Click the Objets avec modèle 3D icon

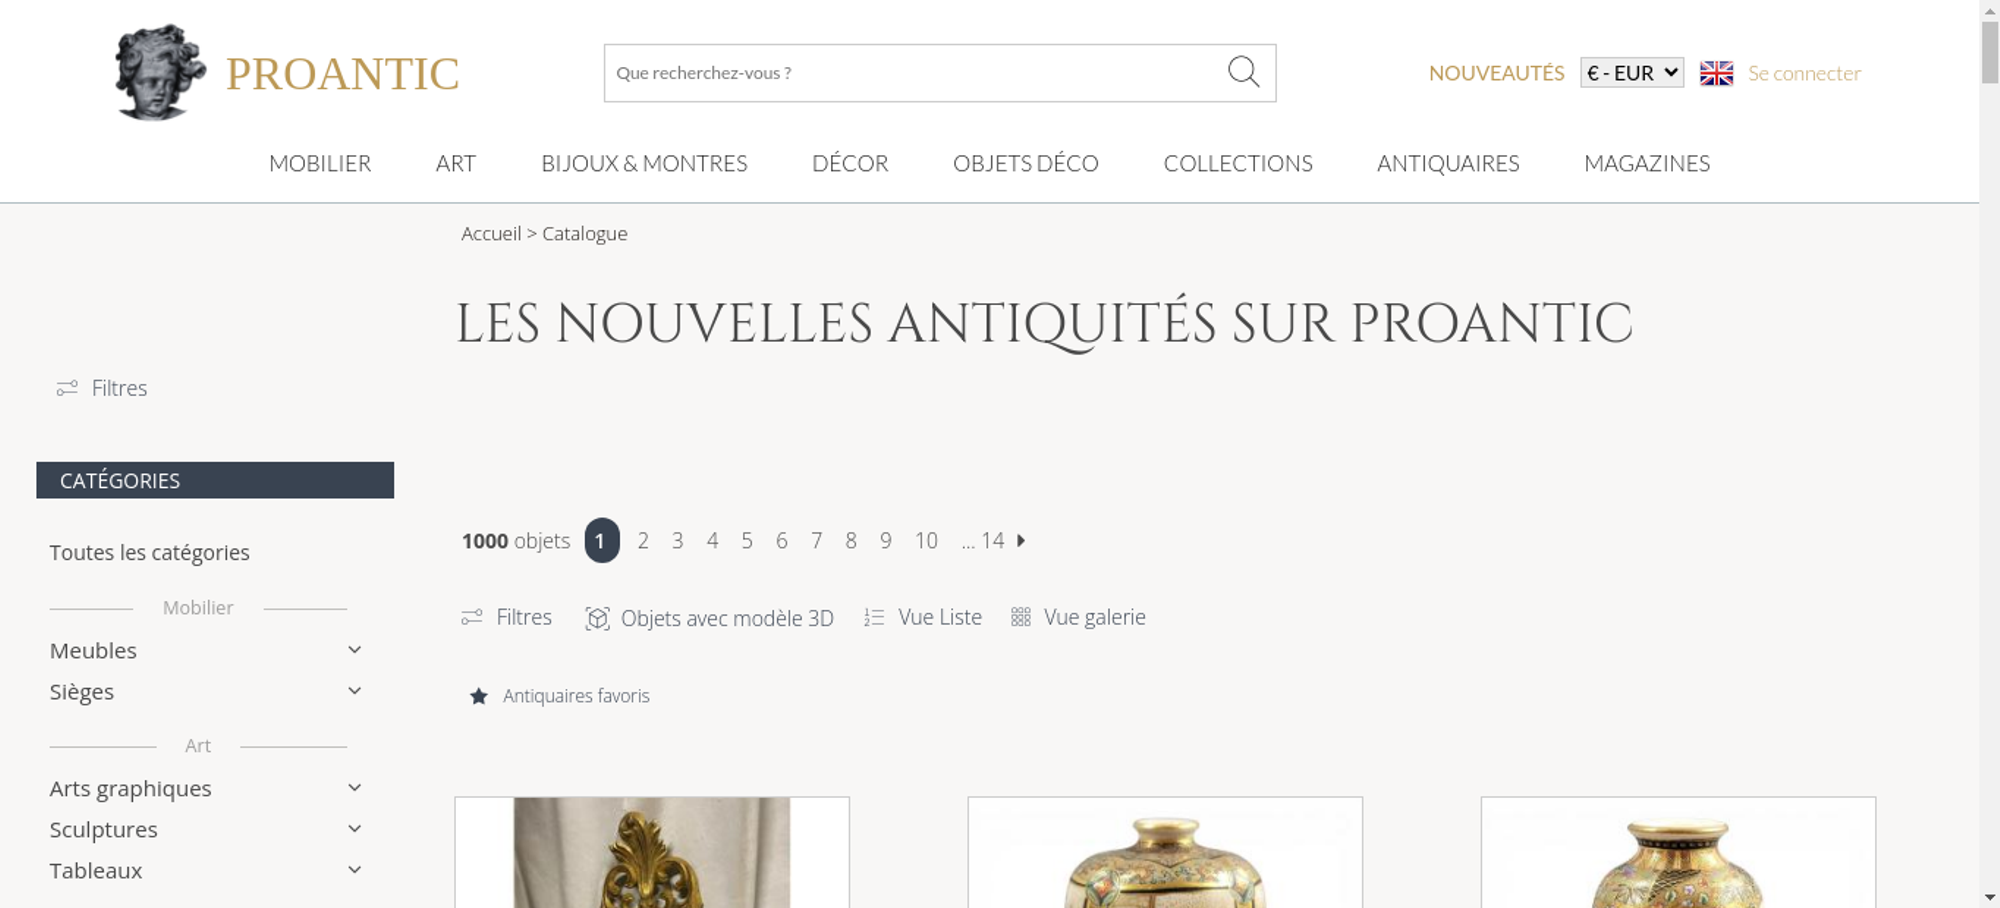597,618
